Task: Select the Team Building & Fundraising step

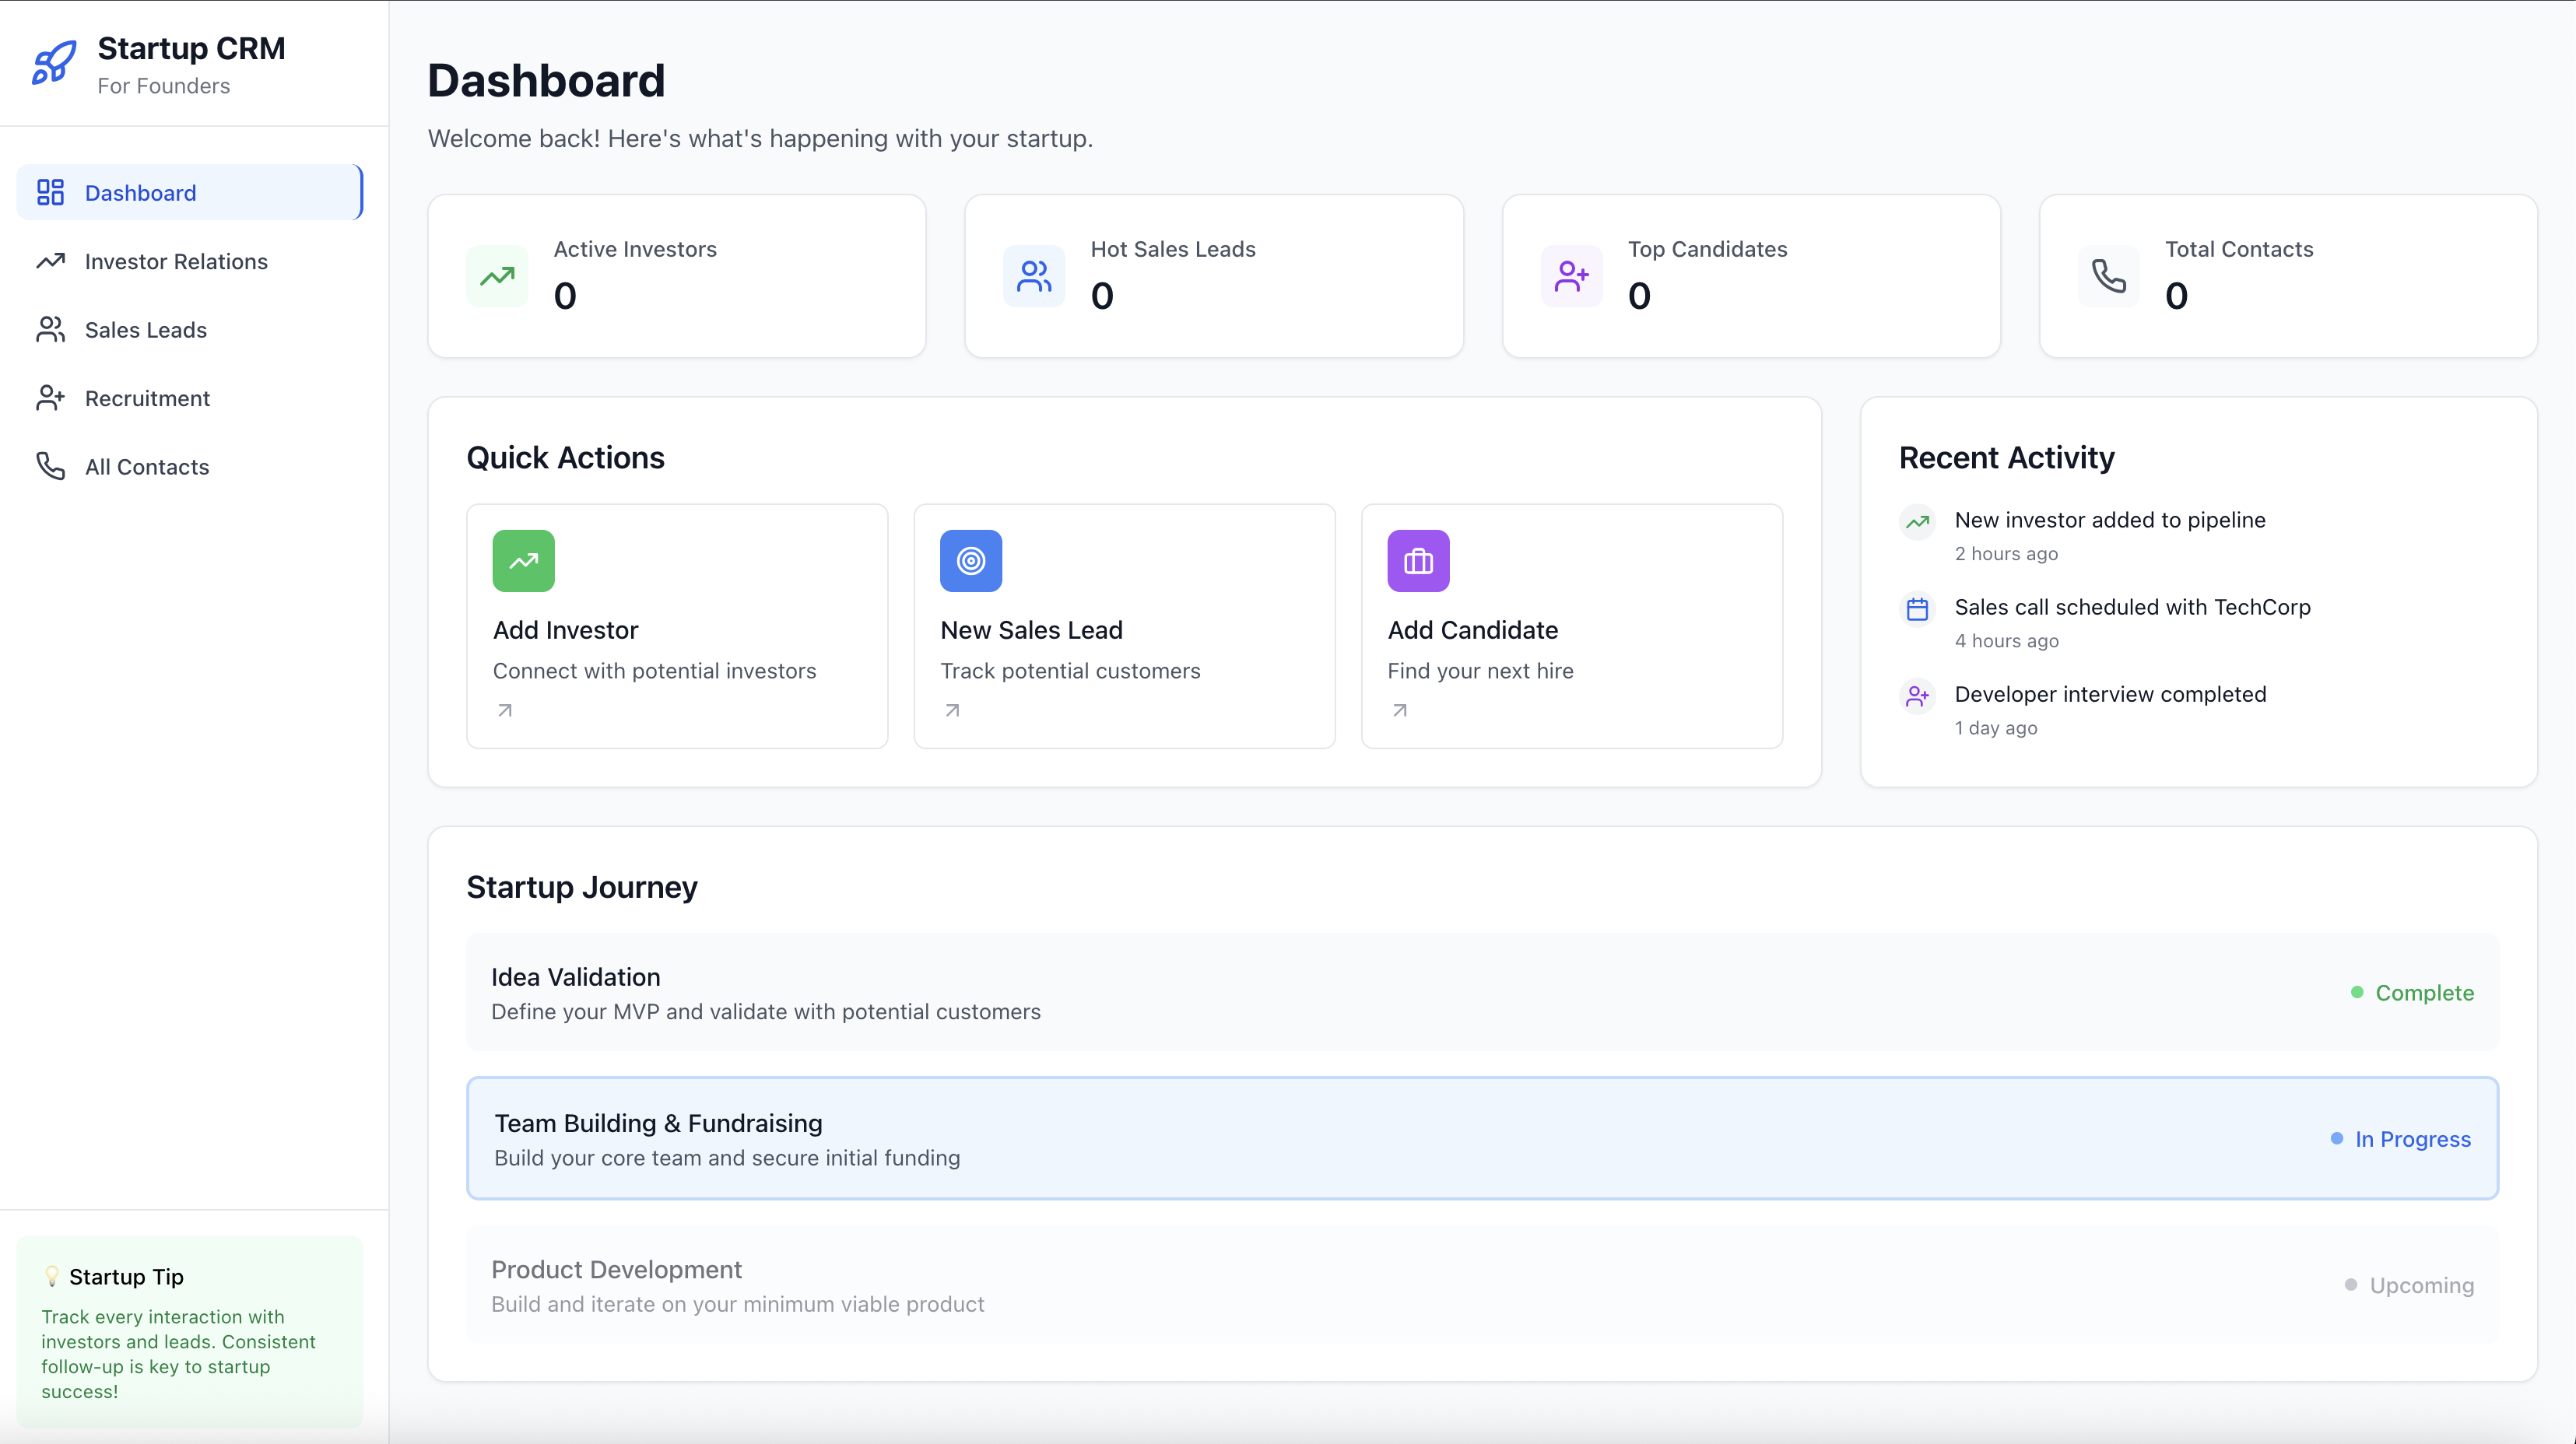Action: pyautogui.click(x=1482, y=1138)
